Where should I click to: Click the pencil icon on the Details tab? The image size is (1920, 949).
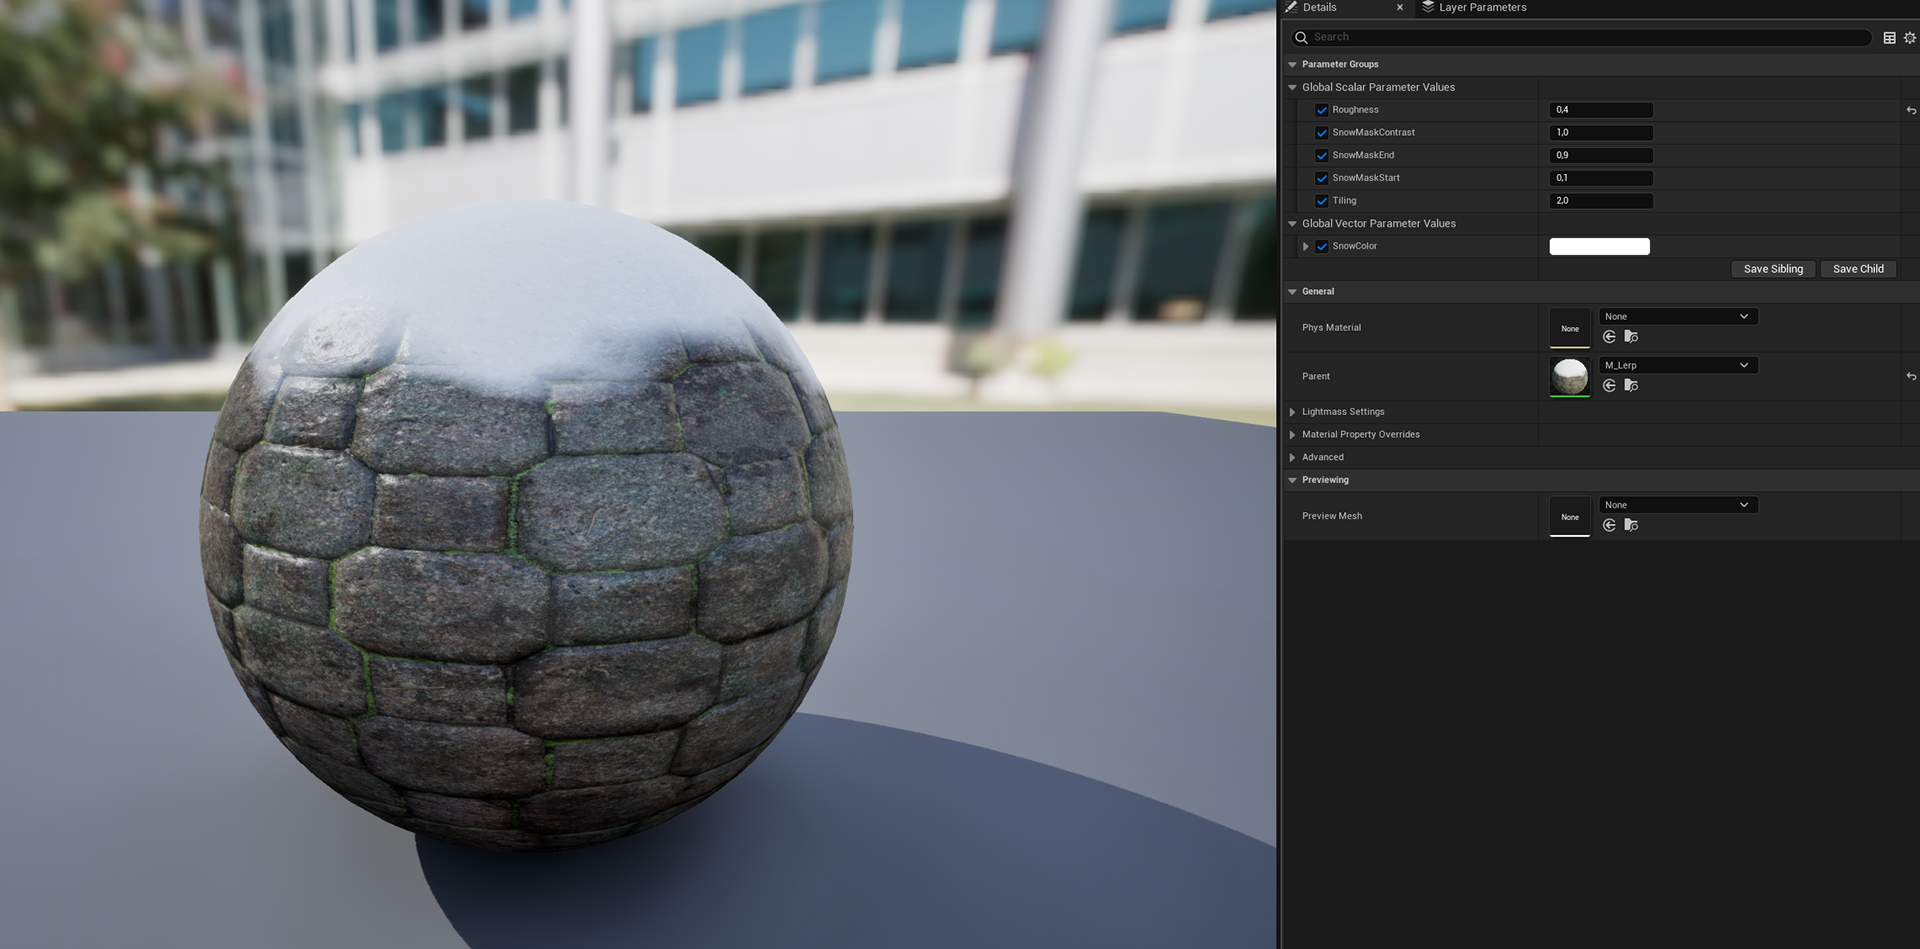[1292, 7]
